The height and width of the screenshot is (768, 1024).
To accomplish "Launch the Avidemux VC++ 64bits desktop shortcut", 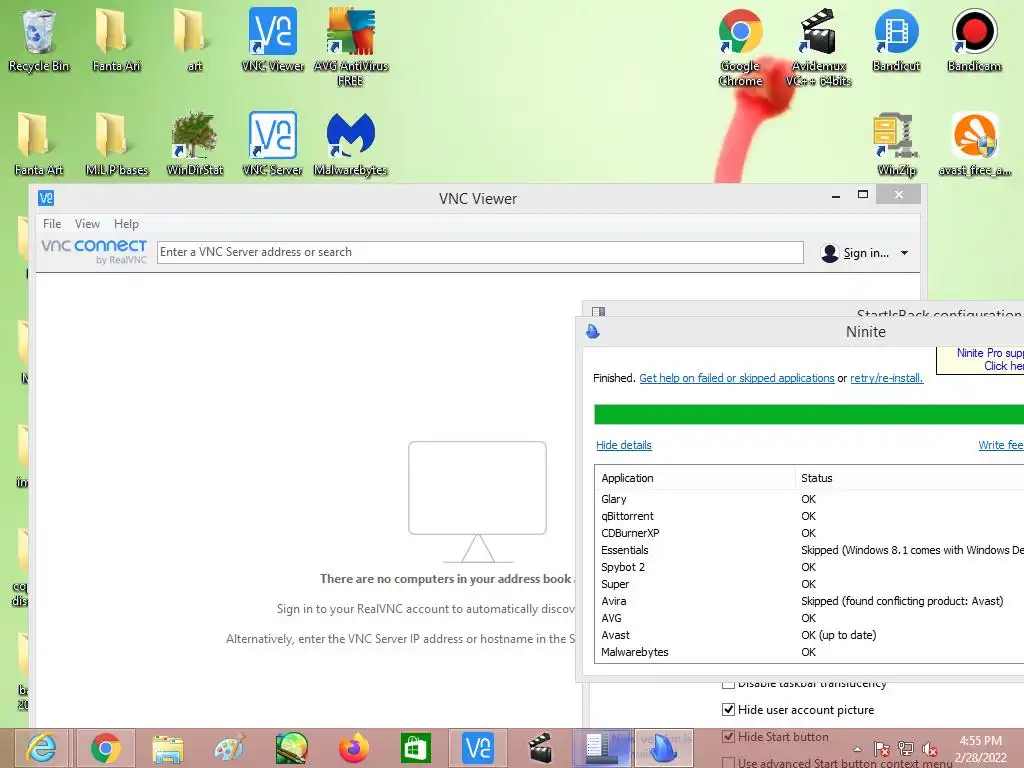I will (818, 47).
